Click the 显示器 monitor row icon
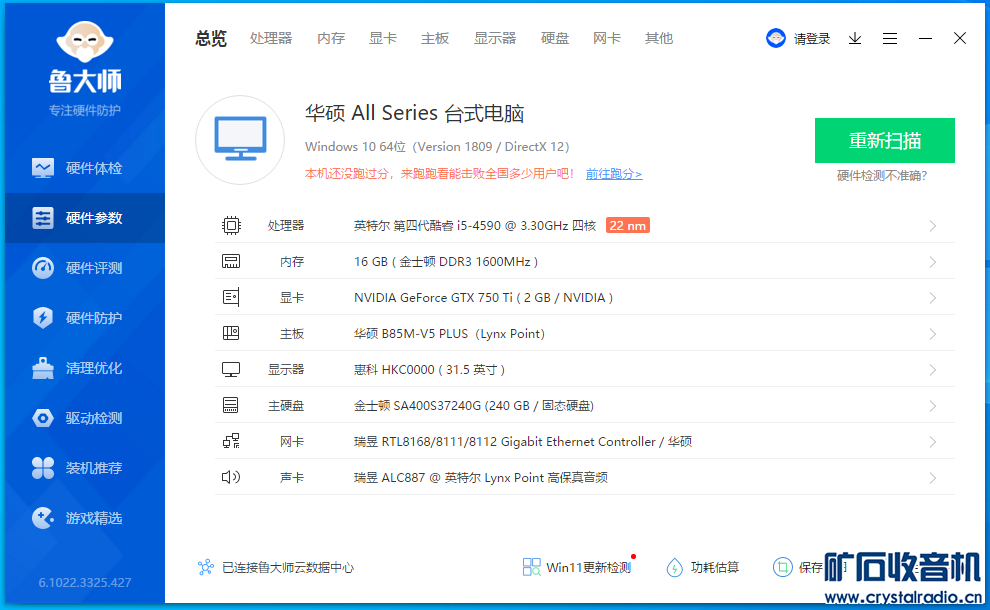990x610 pixels. [231, 369]
